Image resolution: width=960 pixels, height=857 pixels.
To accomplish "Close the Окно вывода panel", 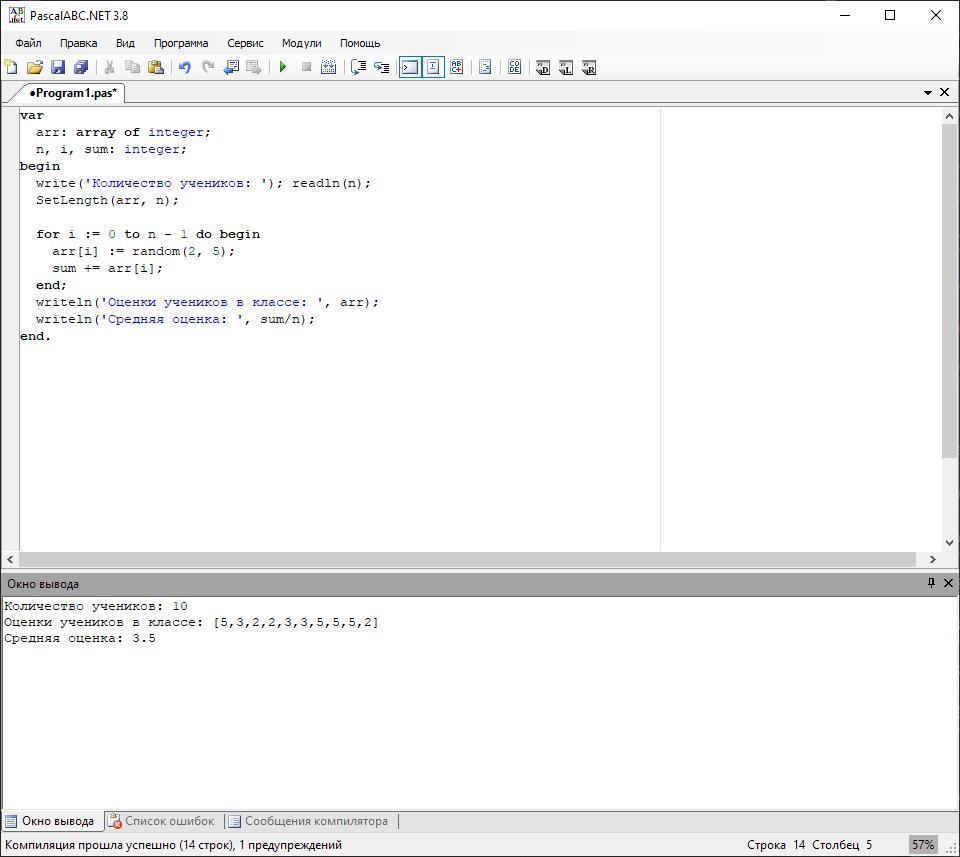I will point(948,583).
